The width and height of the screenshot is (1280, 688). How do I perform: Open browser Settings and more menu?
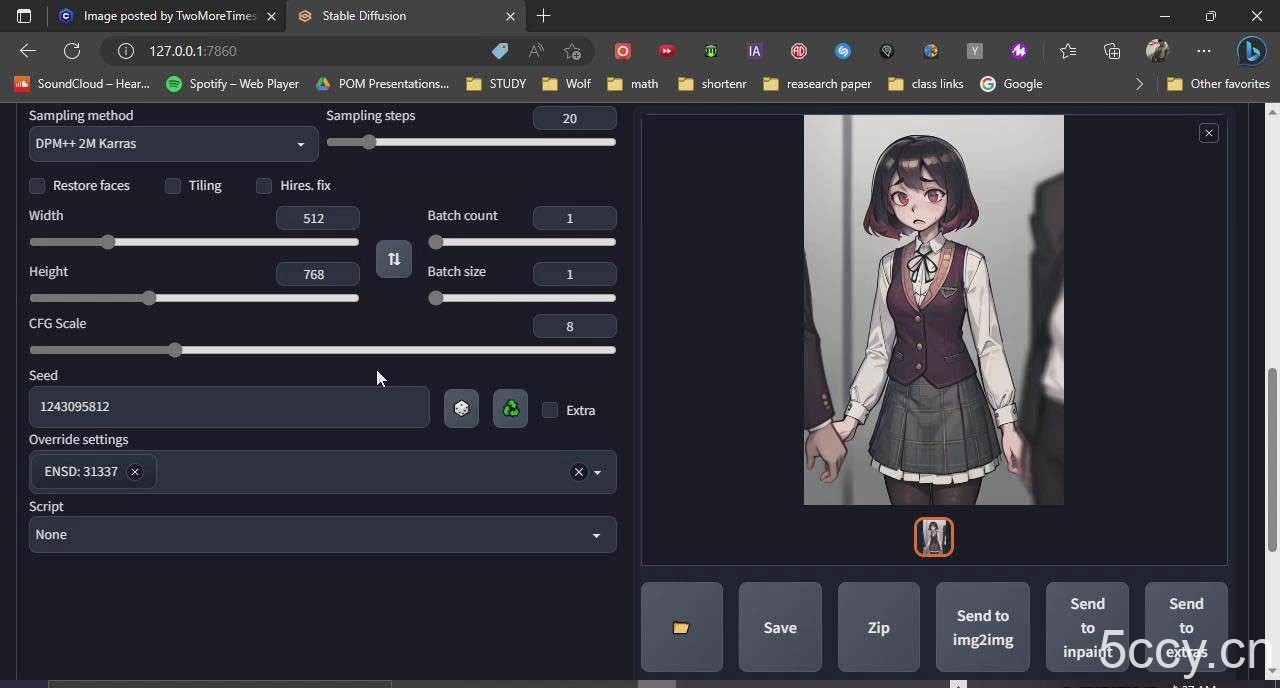click(x=1203, y=51)
